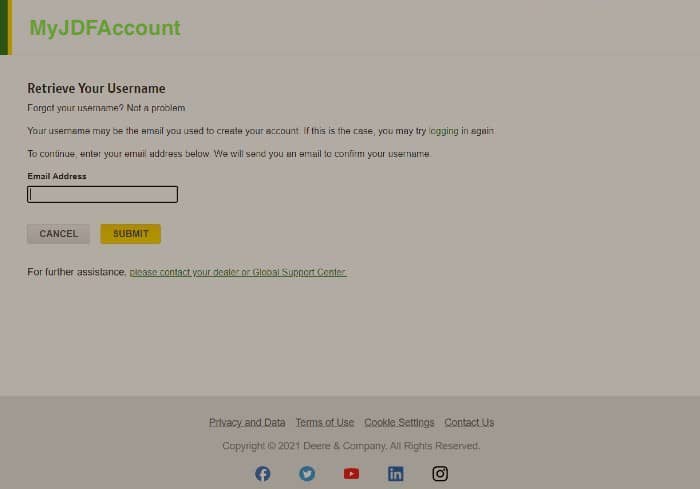Open the Facebook social icon
700x489 pixels.
[x=262, y=473]
